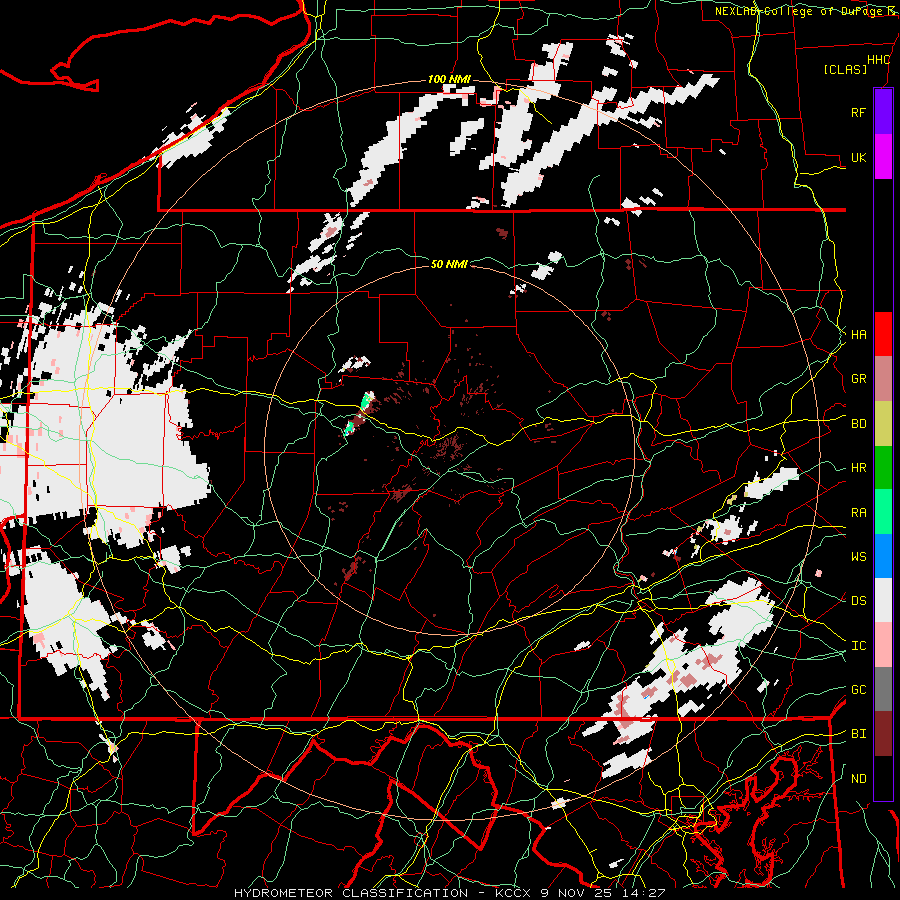Click the HA legend label
Image resolution: width=900 pixels, height=900 pixels.
pyautogui.click(x=859, y=334)
